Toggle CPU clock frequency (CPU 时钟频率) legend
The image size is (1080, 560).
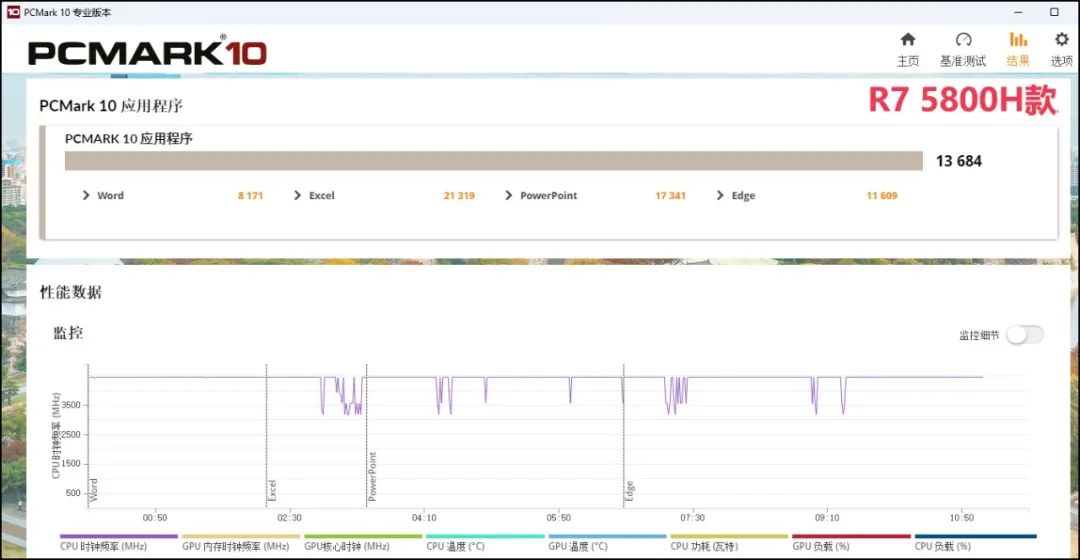[104, 546]
